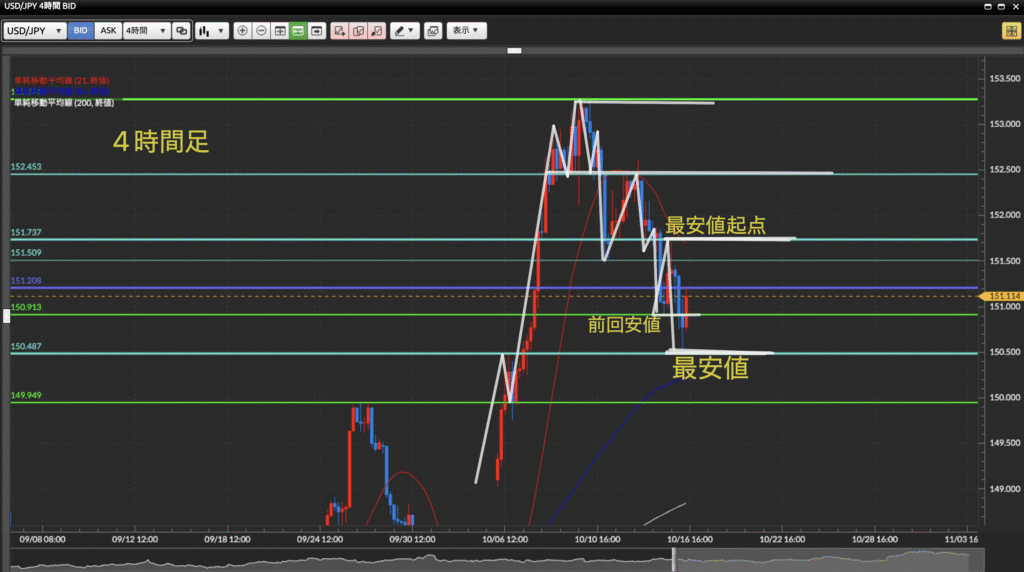Open the pencil drawing tools menu
1024x572 pixels.
point(404,31)
